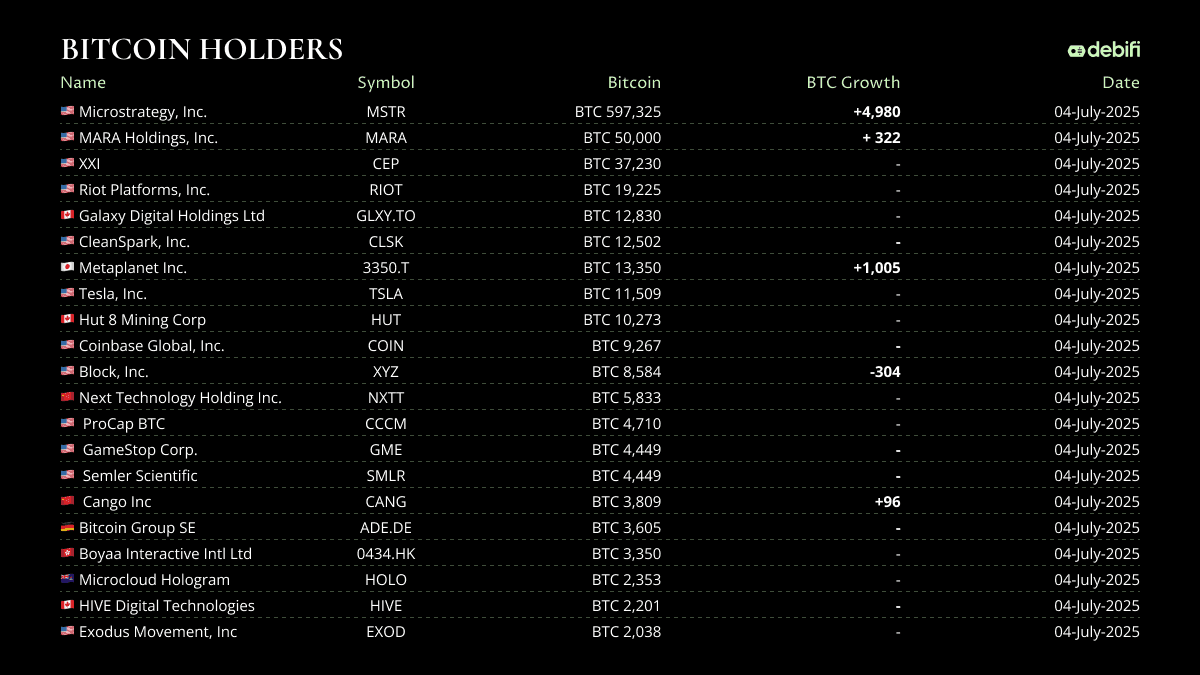Click the Bitcoin column header

(634, 83)
